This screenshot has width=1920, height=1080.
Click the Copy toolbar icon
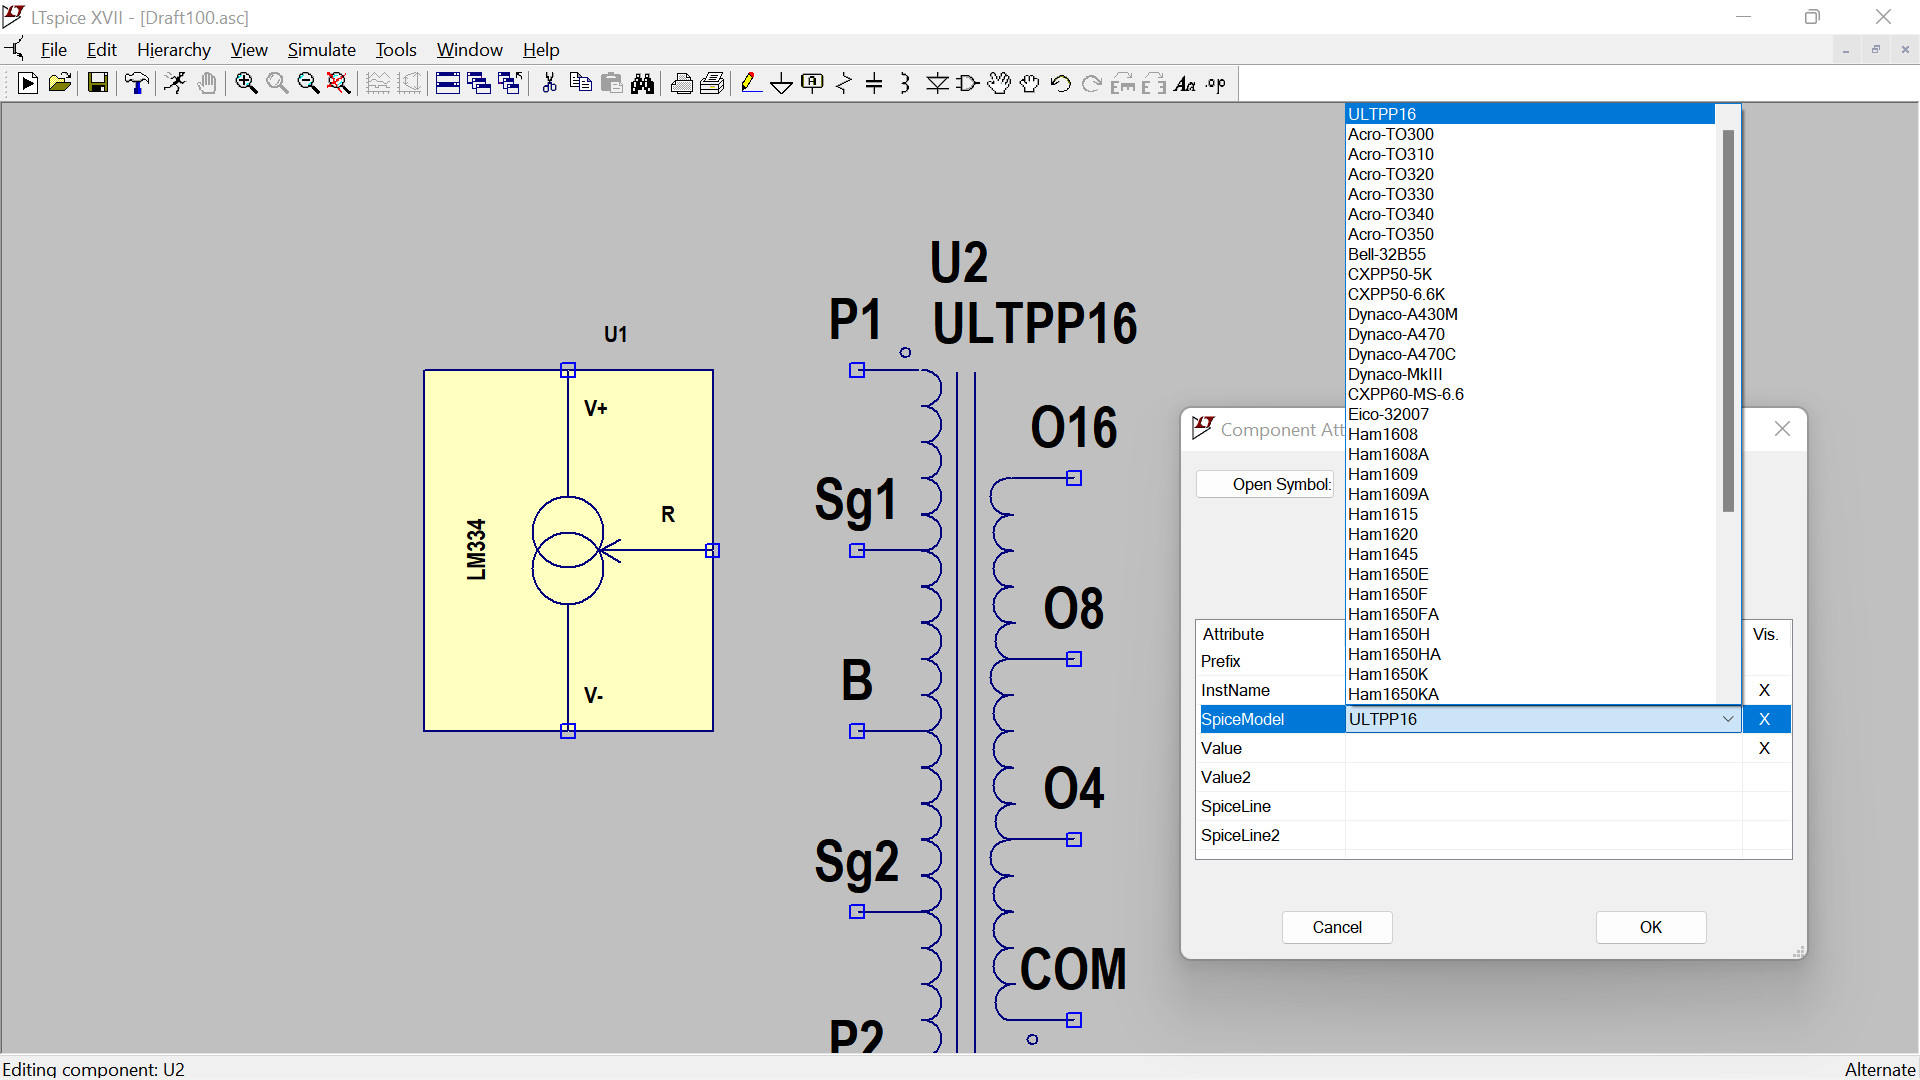pos(580,84)
